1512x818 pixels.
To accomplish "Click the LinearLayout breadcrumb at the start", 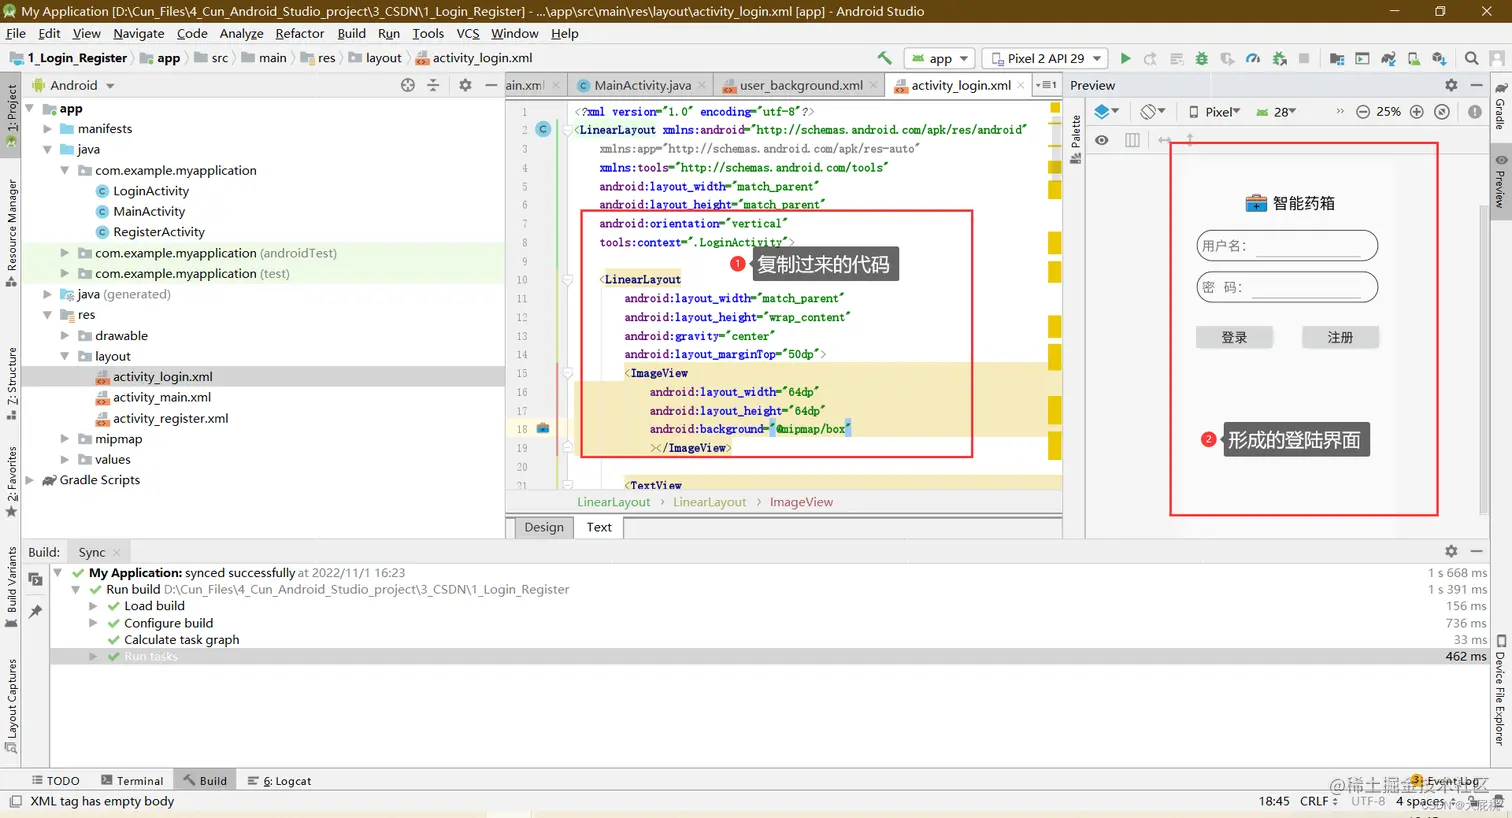I will (613, 502).
